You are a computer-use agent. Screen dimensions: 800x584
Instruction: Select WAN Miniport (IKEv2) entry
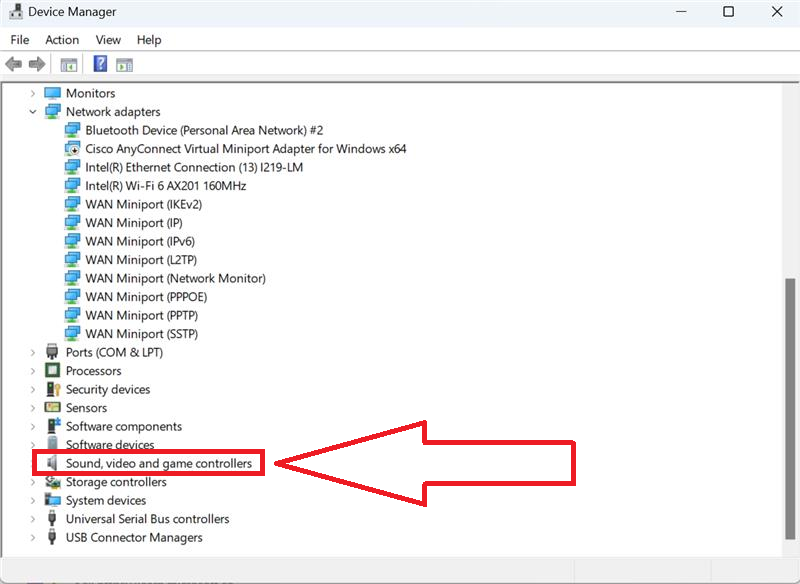(x=143, y=204)
